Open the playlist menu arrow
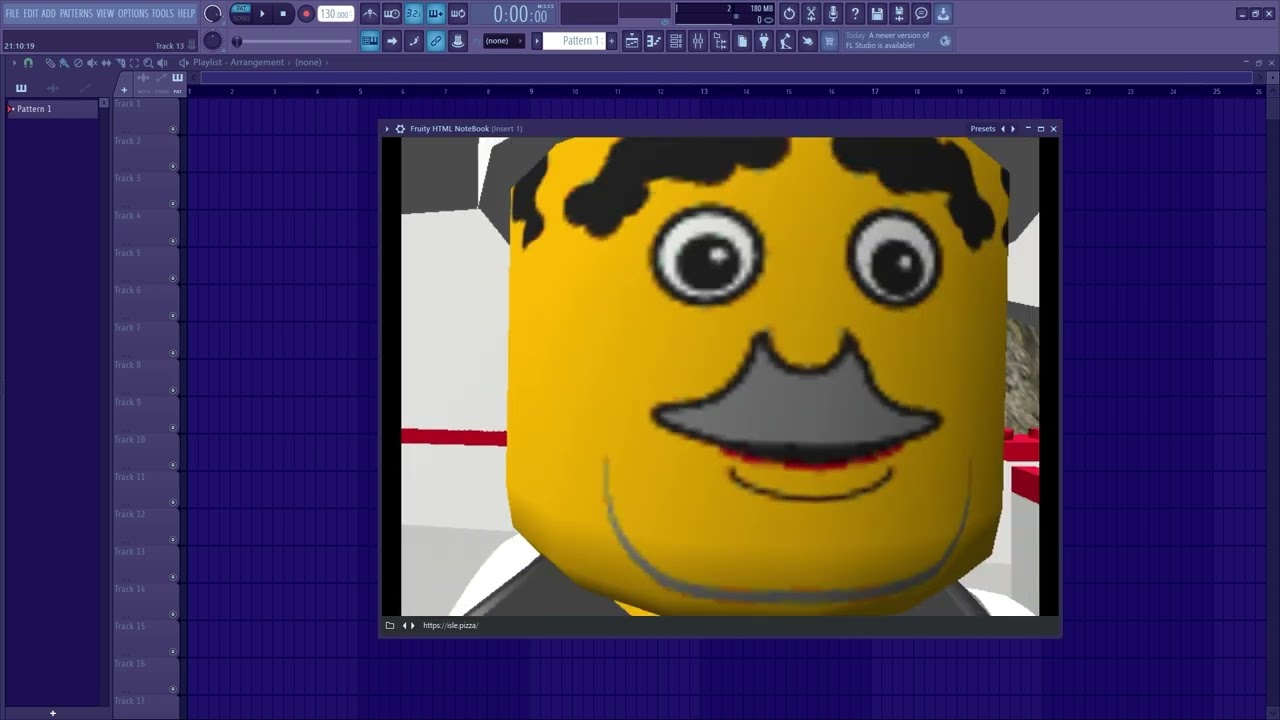The image size is (1280, 720). [x=14, y=63]
